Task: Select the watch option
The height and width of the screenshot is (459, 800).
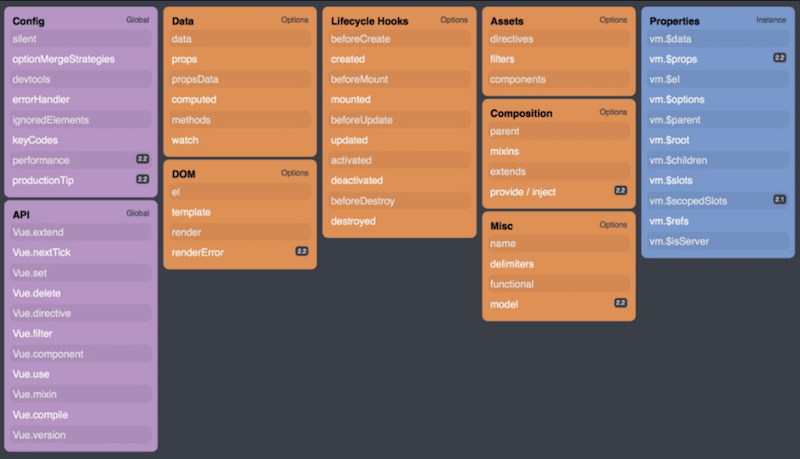Action: (x=240, y=140)
